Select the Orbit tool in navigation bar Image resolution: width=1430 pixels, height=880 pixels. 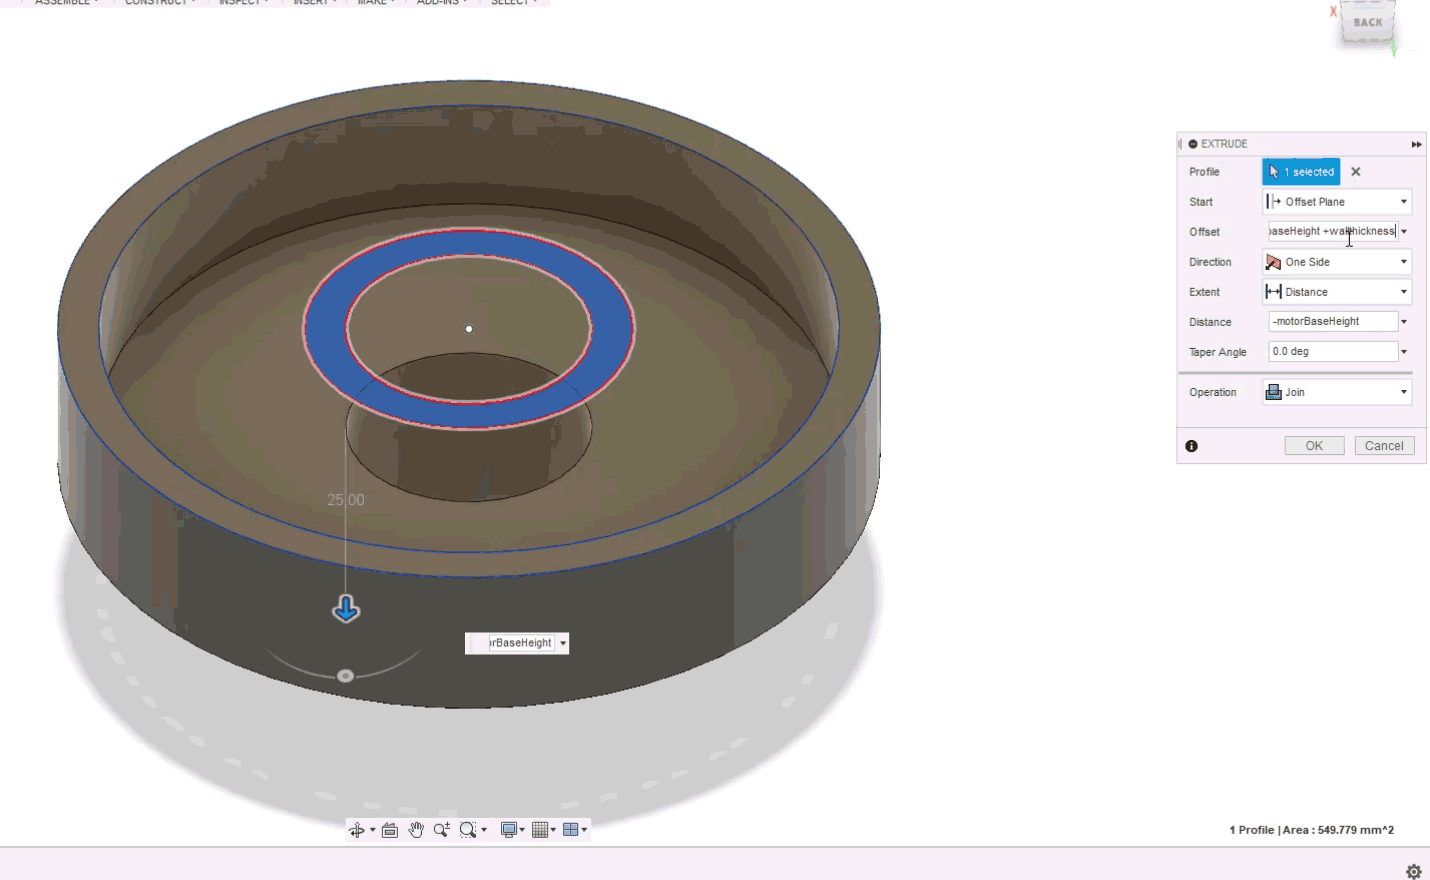tap(356, 830)
